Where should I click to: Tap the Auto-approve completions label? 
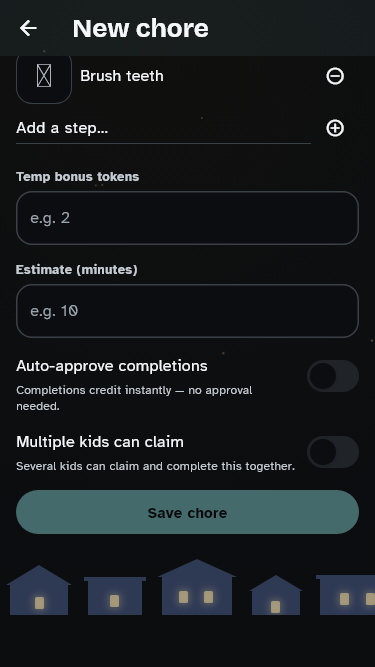point(112,366)
